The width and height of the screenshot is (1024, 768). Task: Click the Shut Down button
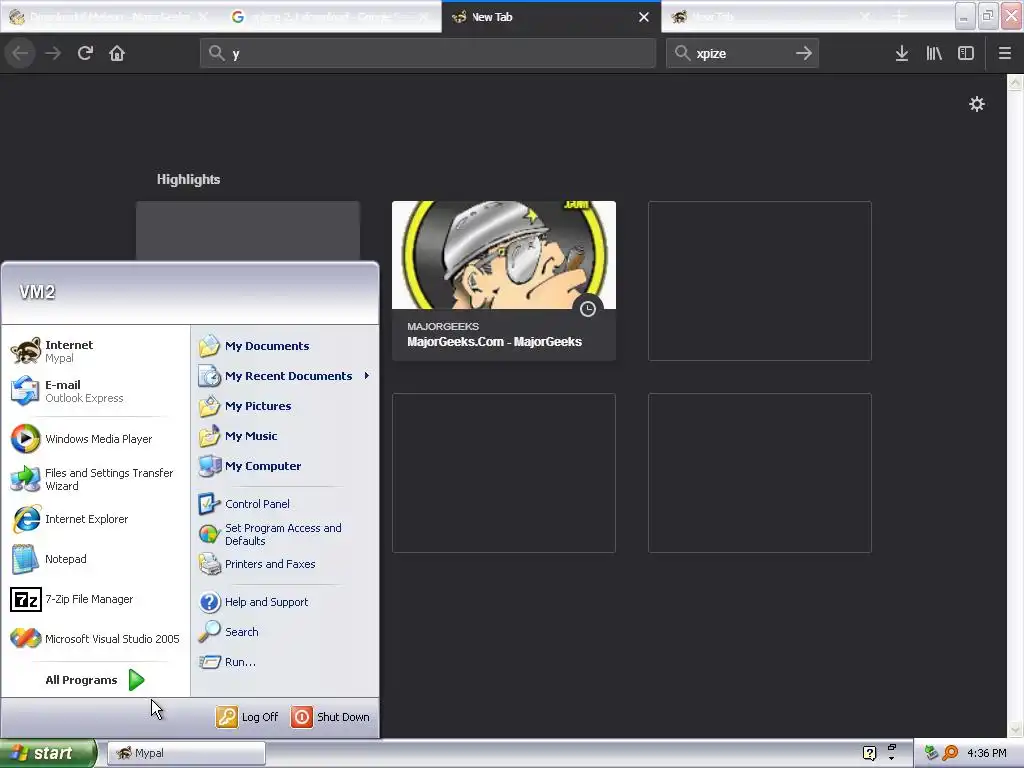click(x=330, y=716)
